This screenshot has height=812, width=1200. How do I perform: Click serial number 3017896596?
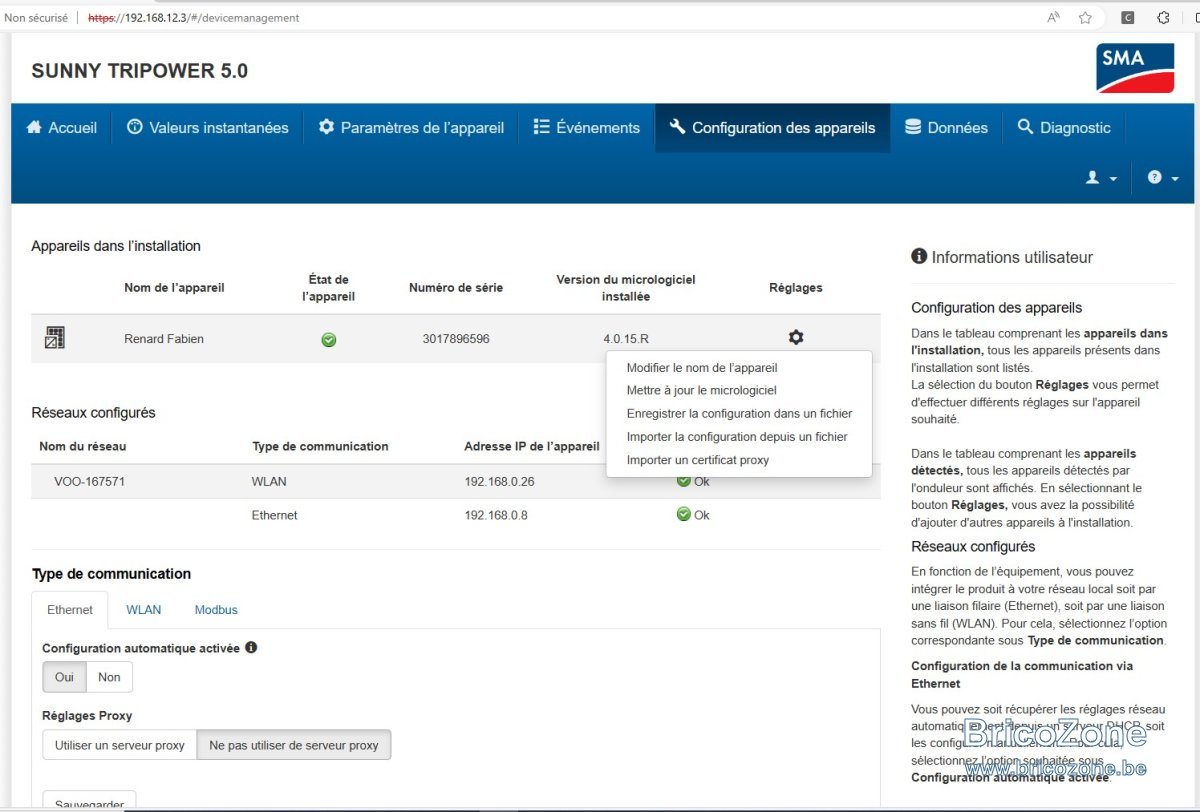point(456,339)
